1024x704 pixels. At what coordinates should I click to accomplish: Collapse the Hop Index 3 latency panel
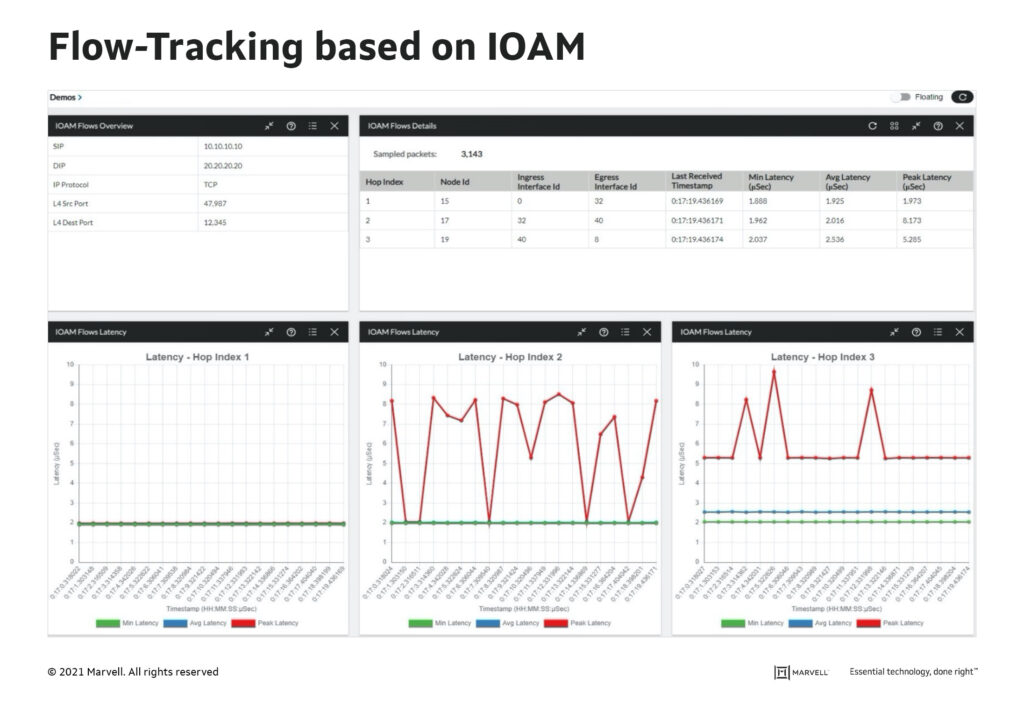[895, 332]
